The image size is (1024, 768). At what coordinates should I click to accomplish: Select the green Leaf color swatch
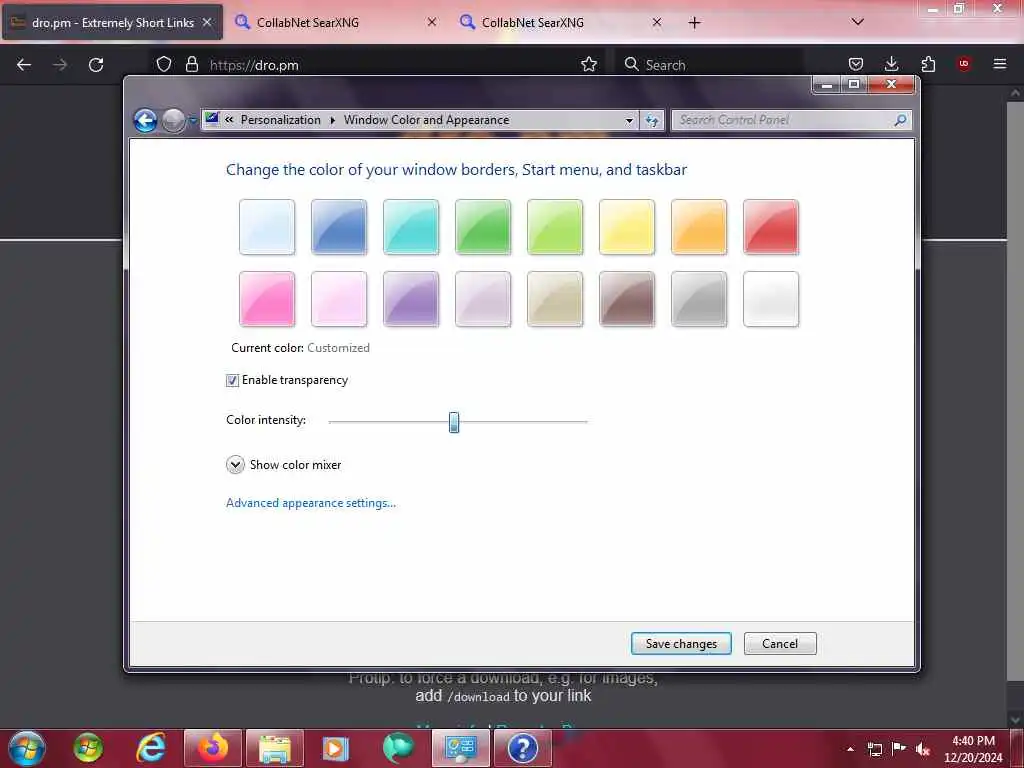coord(483,227)
